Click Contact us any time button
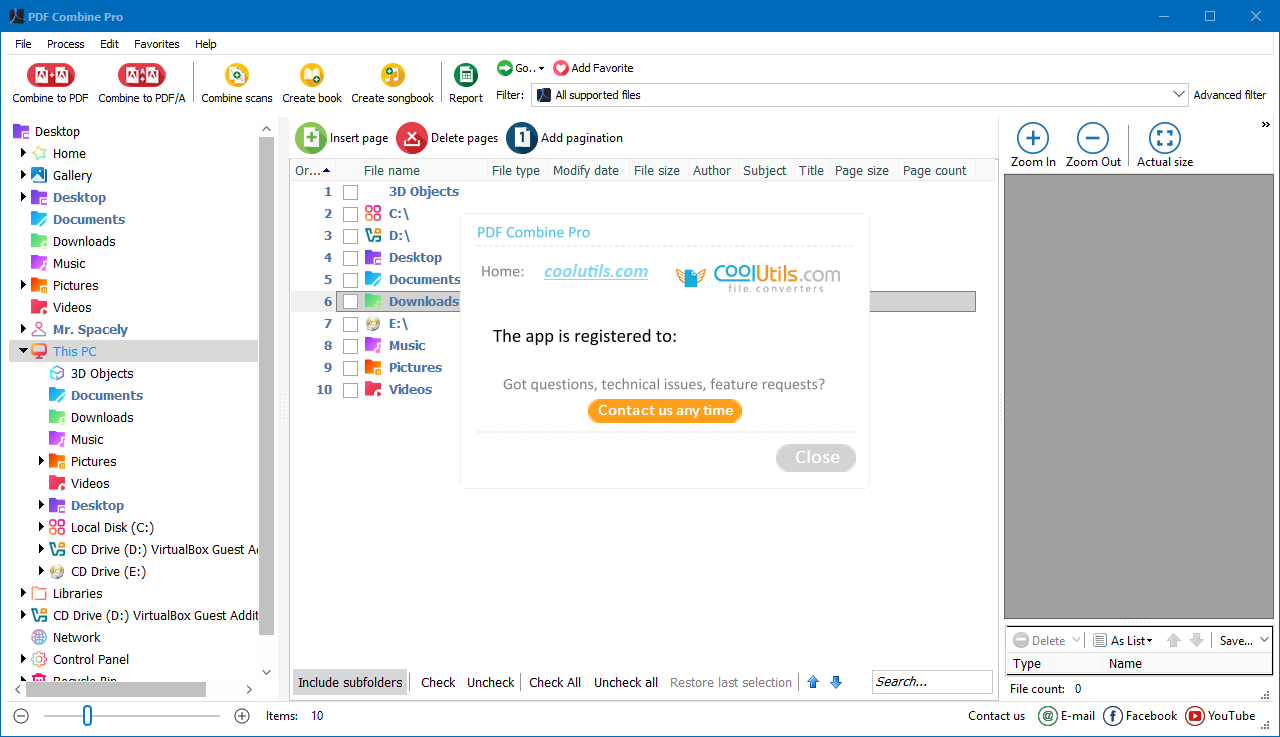1280x737 pixels. (x=665, y=411)
